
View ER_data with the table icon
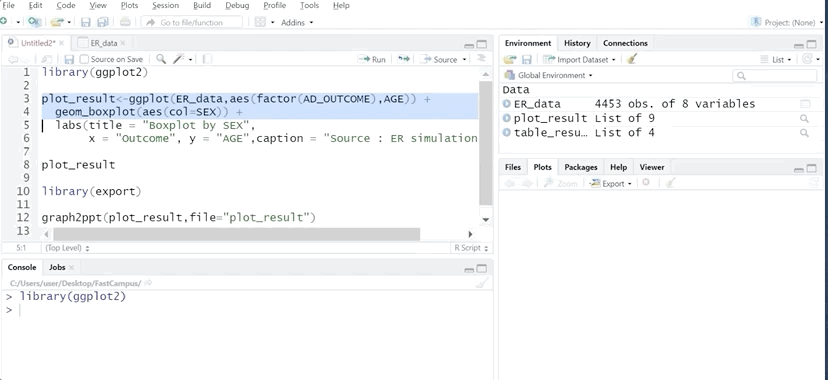[x=804, y=104]
